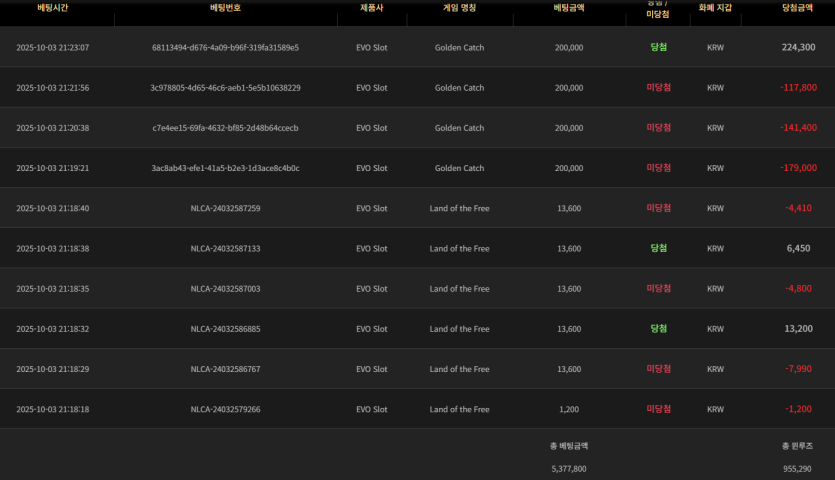Image resolution: width=835 pixels, height=480 pixels.
Task: Select bet time 2025-10-03 21:18:18
Action: [53, 409]
